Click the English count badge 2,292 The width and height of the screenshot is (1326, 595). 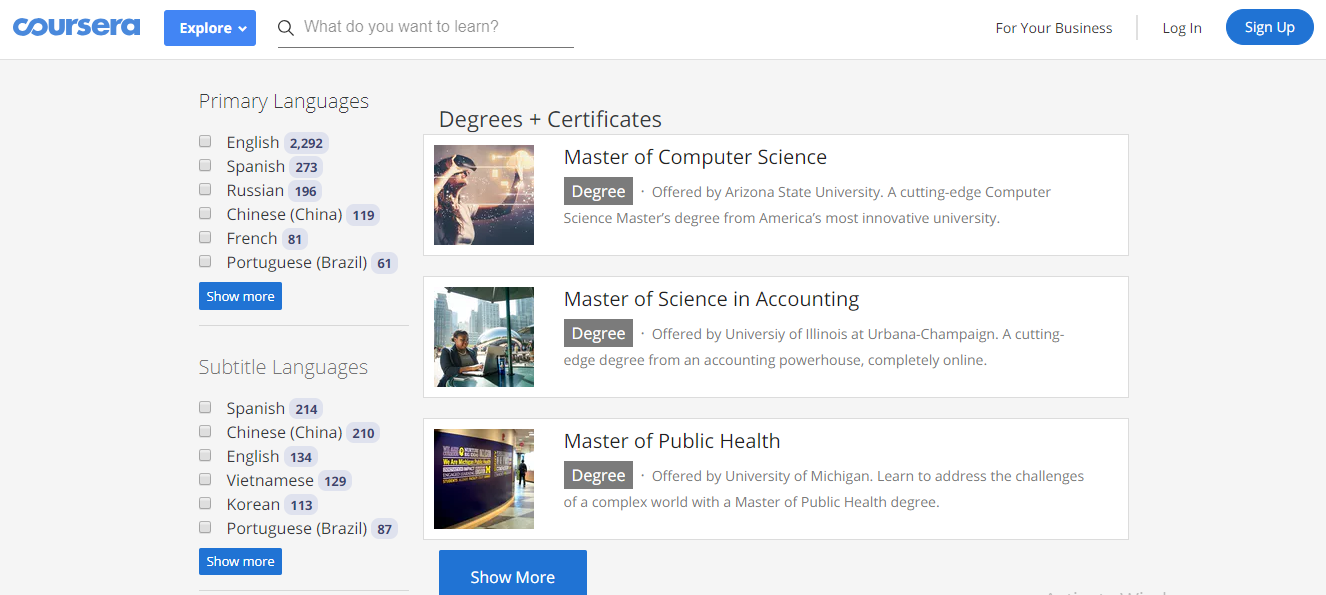(306, 143)
